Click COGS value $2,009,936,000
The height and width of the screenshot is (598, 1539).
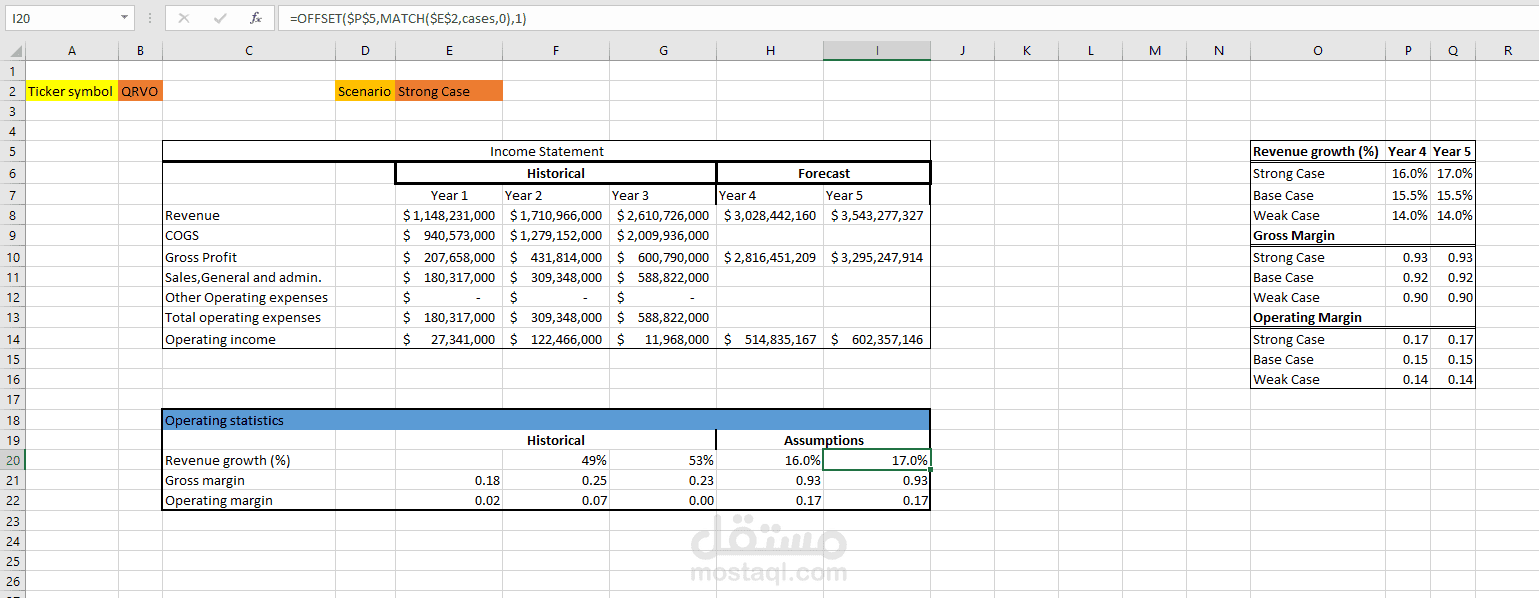tap(663, 235)
